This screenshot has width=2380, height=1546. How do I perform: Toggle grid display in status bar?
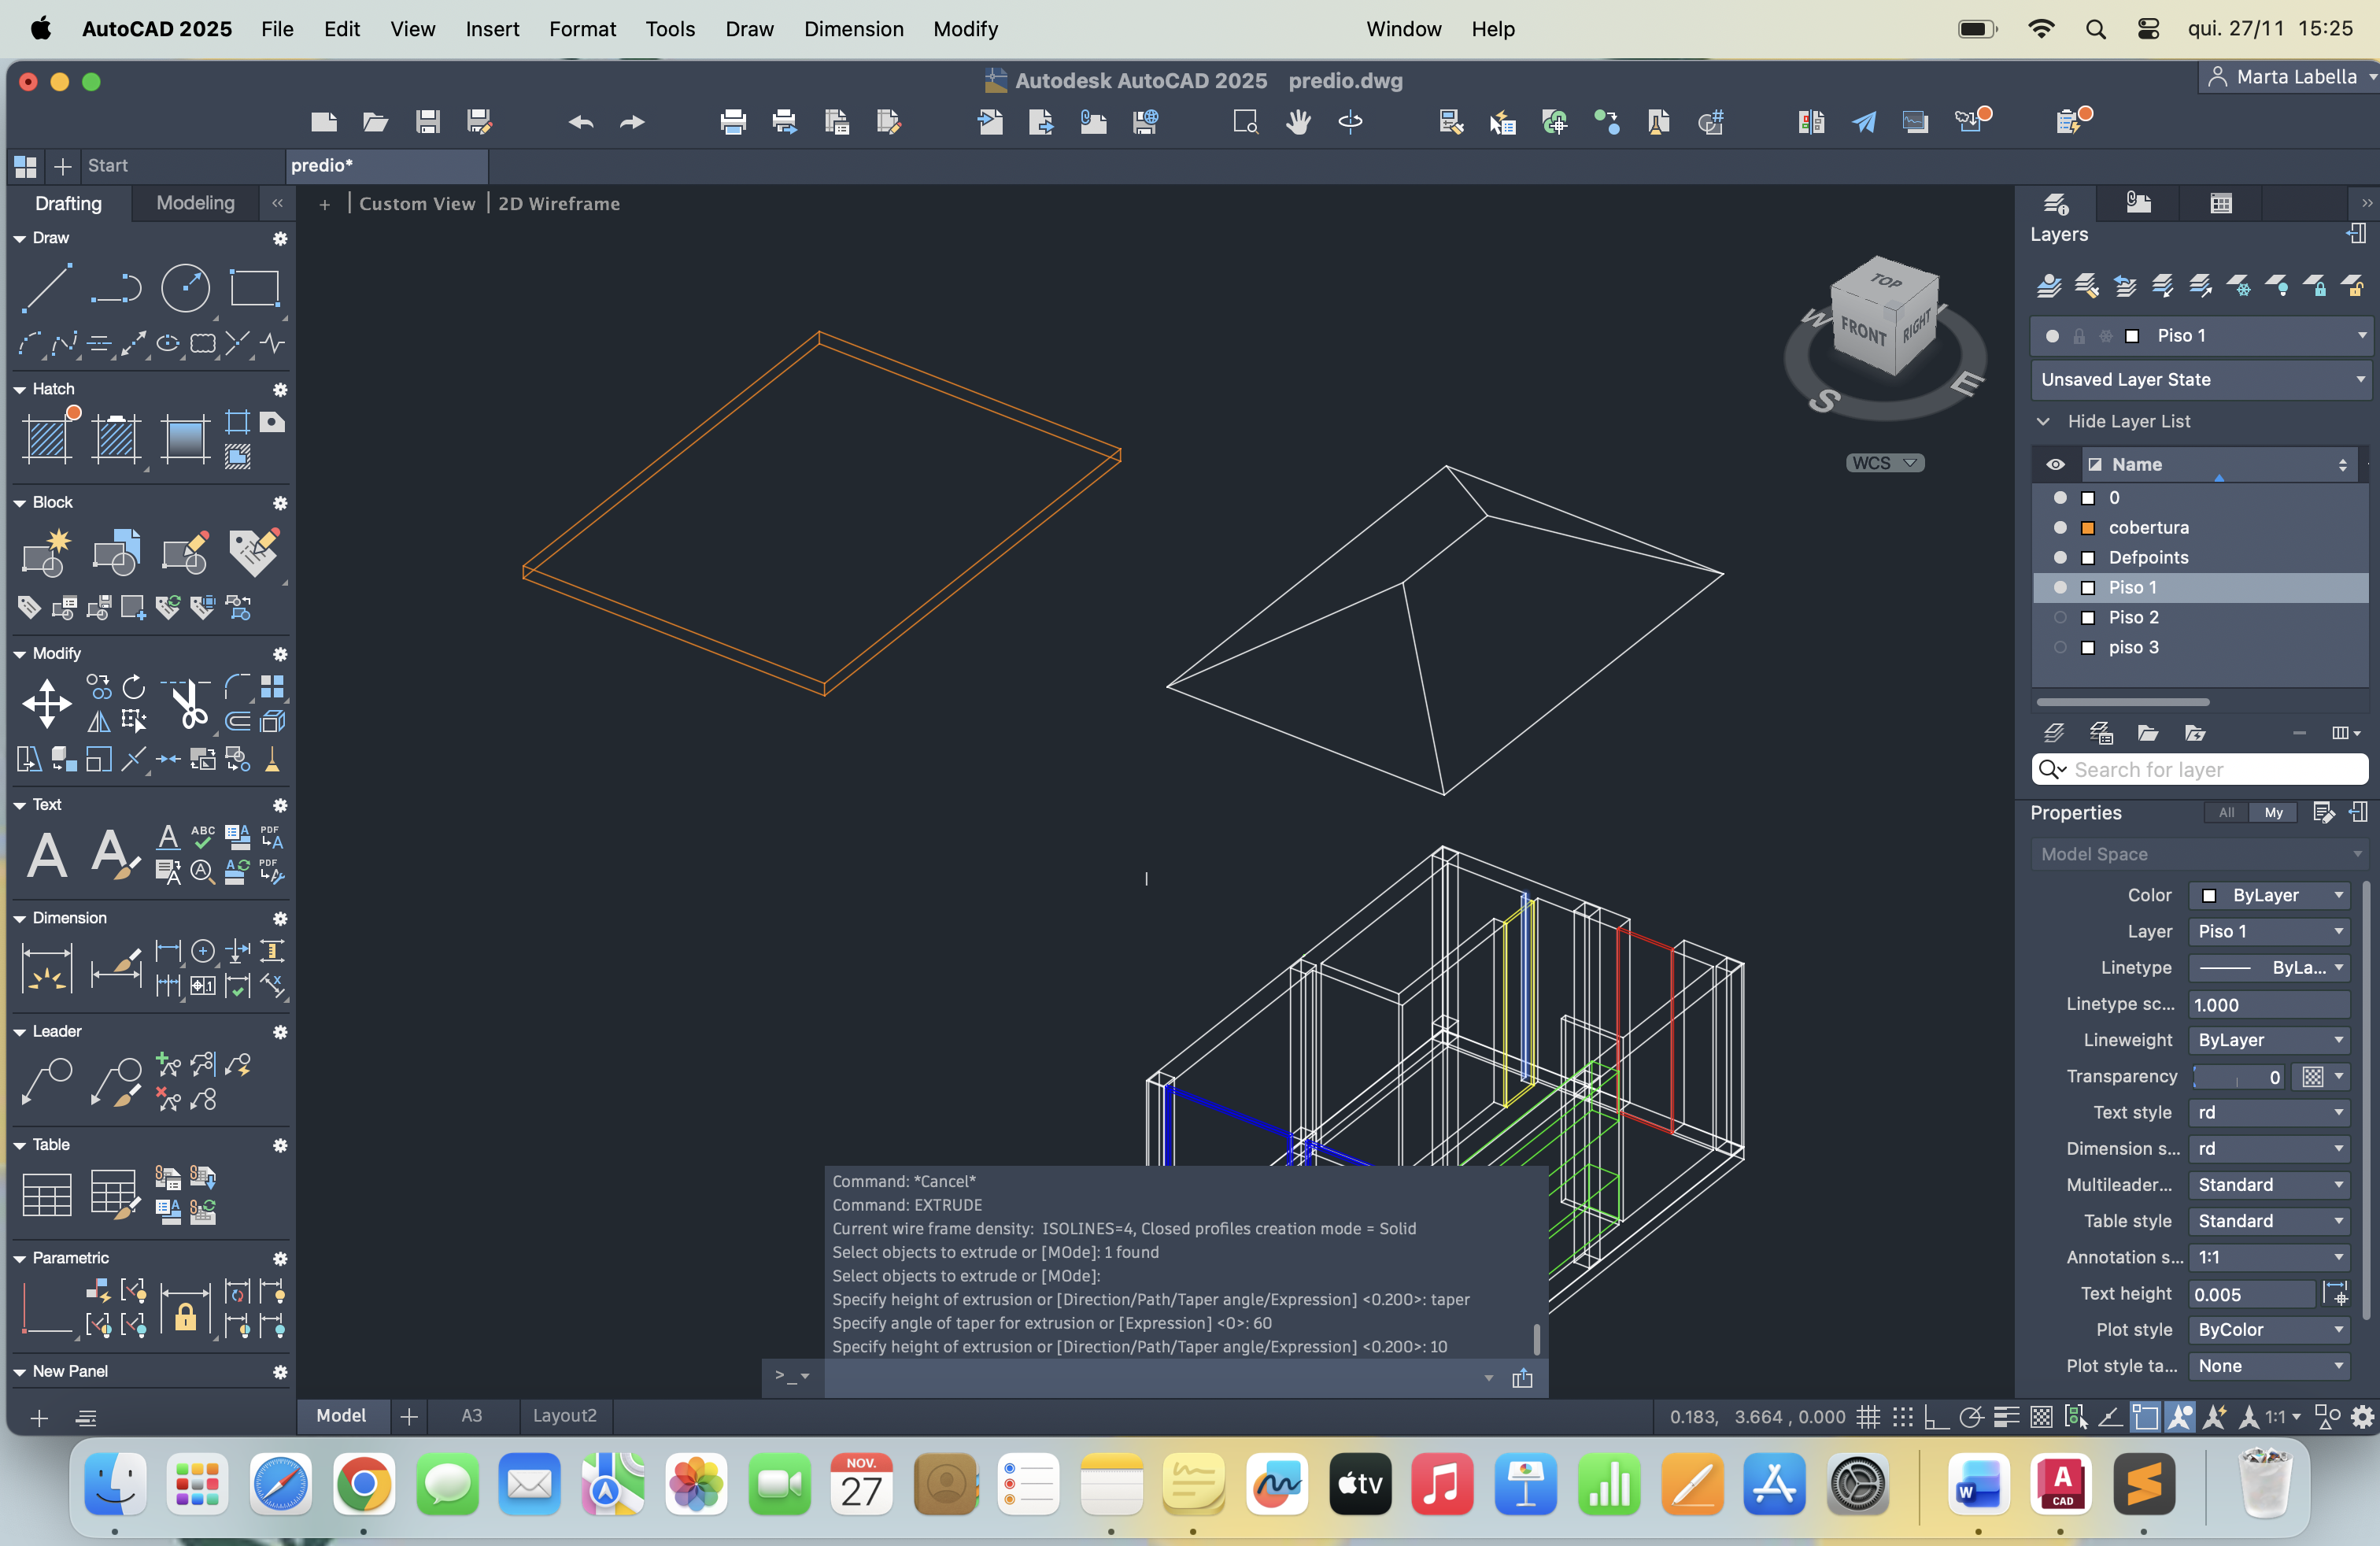(1868, 1417)
